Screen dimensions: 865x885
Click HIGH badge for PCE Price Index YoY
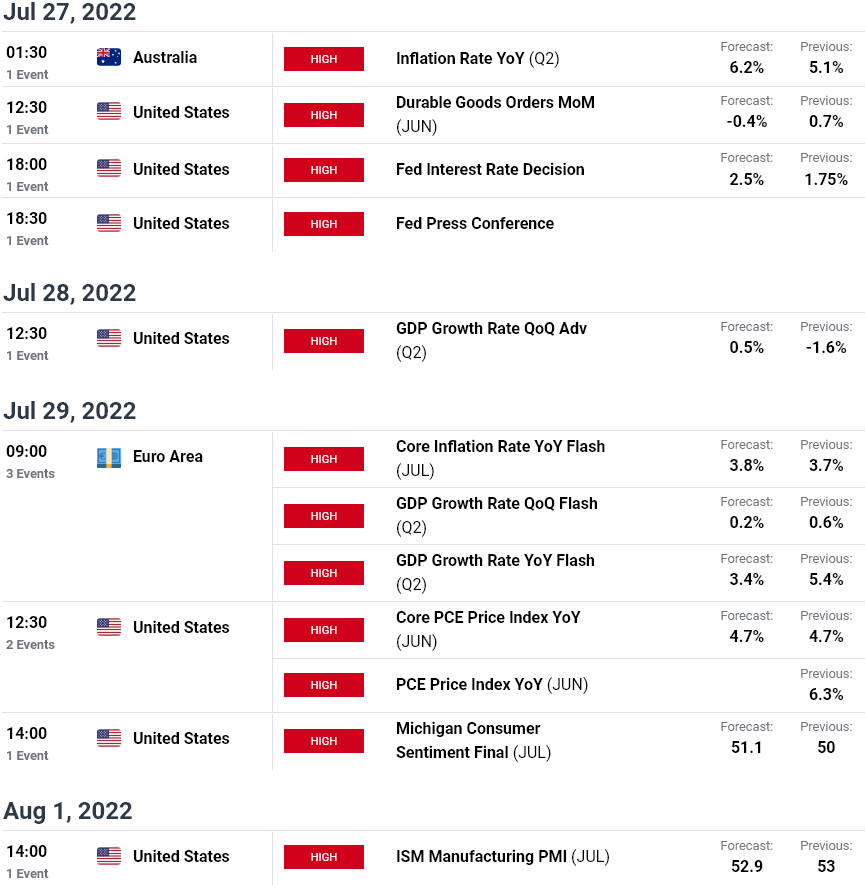[324, 685]
